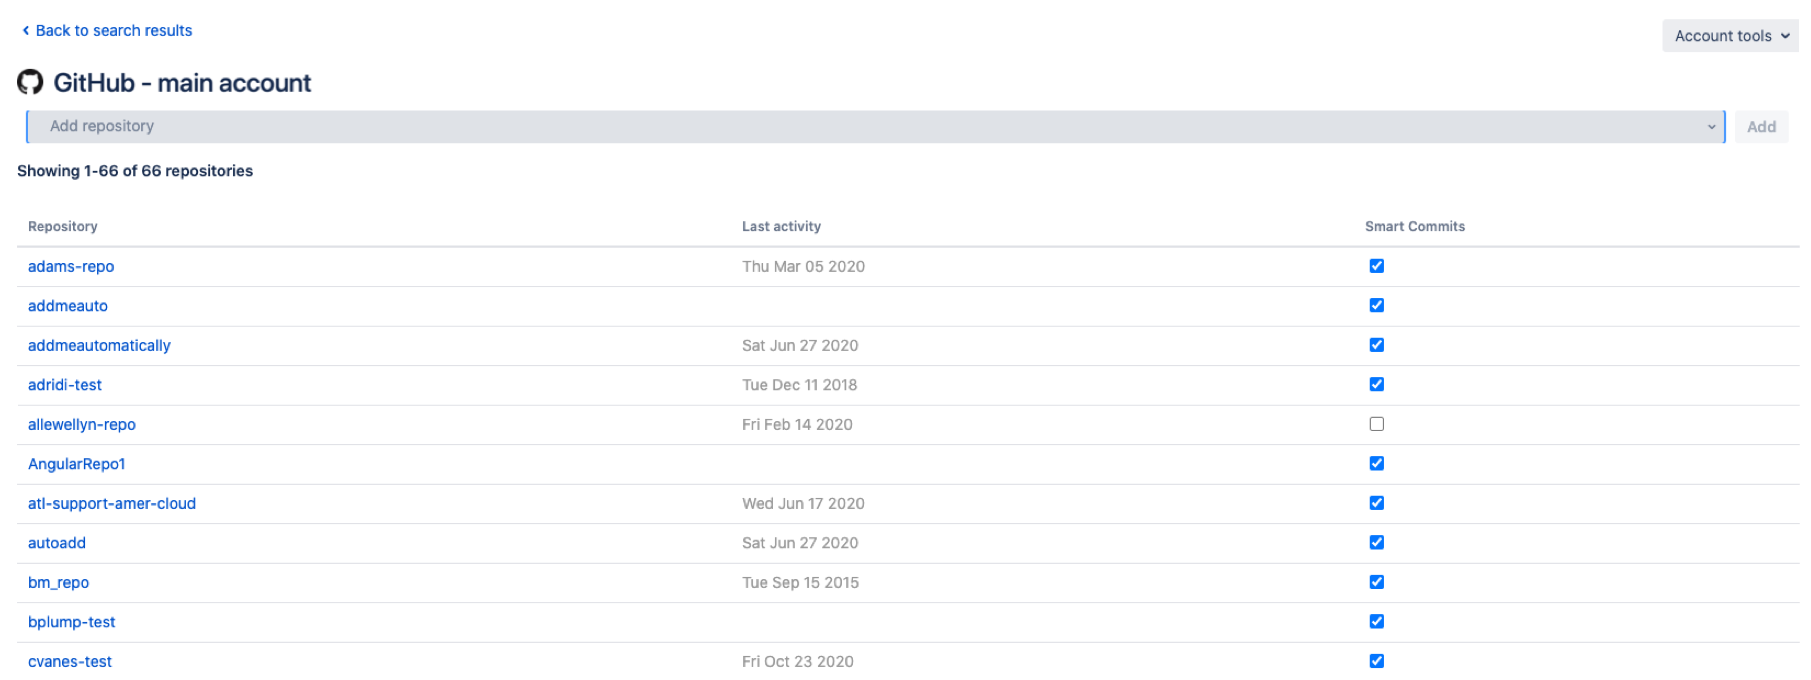The width and height of the screenshot is (1811, 680).
Task: Open the adams-repo repository link
Action: tap(71, 267)
